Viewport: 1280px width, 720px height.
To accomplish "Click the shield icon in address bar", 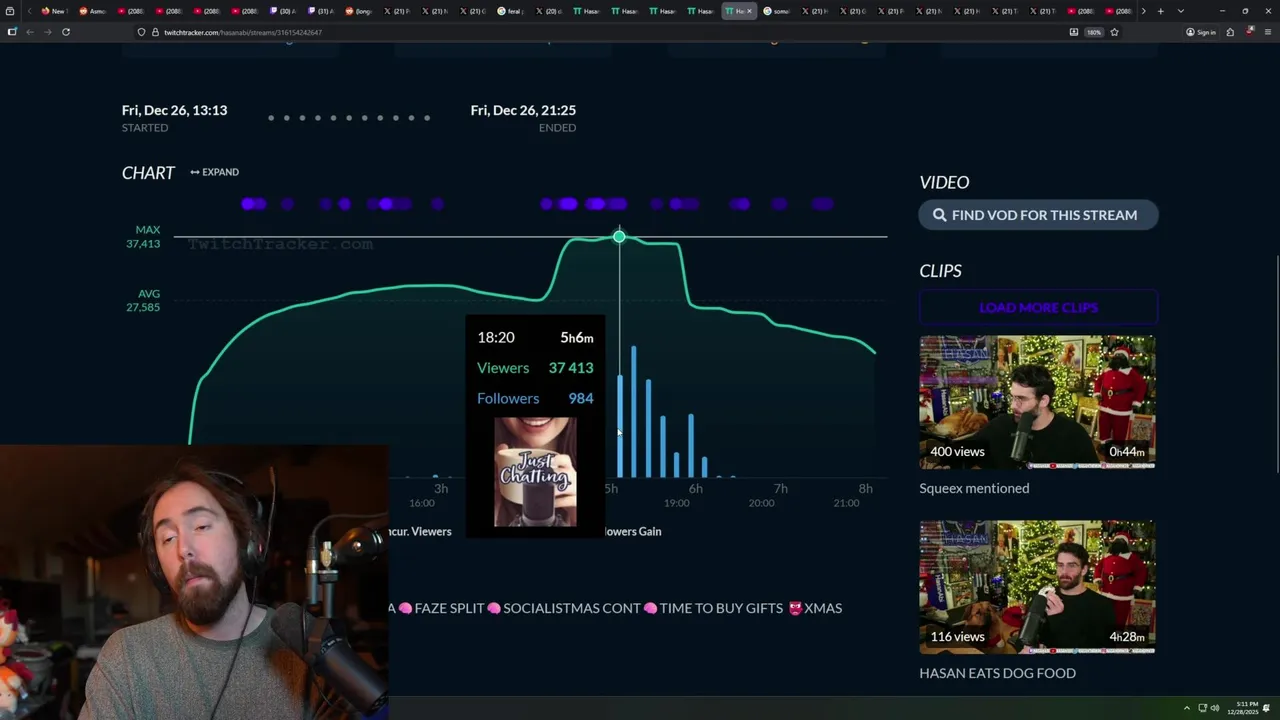I will coord(141,32).
